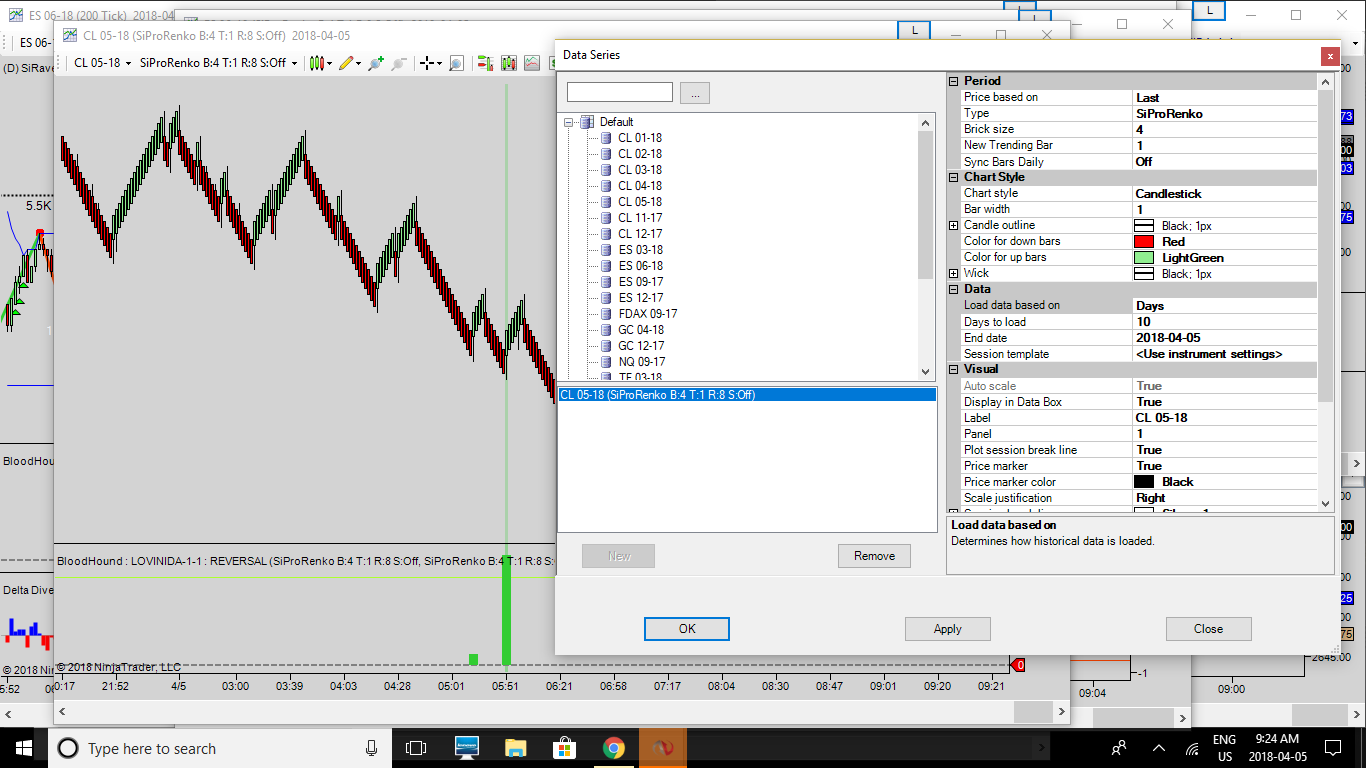The width and height of the screenshot is (1366, 768).
Task: Open Action Center notifications icon
Action: (1332, 748)
